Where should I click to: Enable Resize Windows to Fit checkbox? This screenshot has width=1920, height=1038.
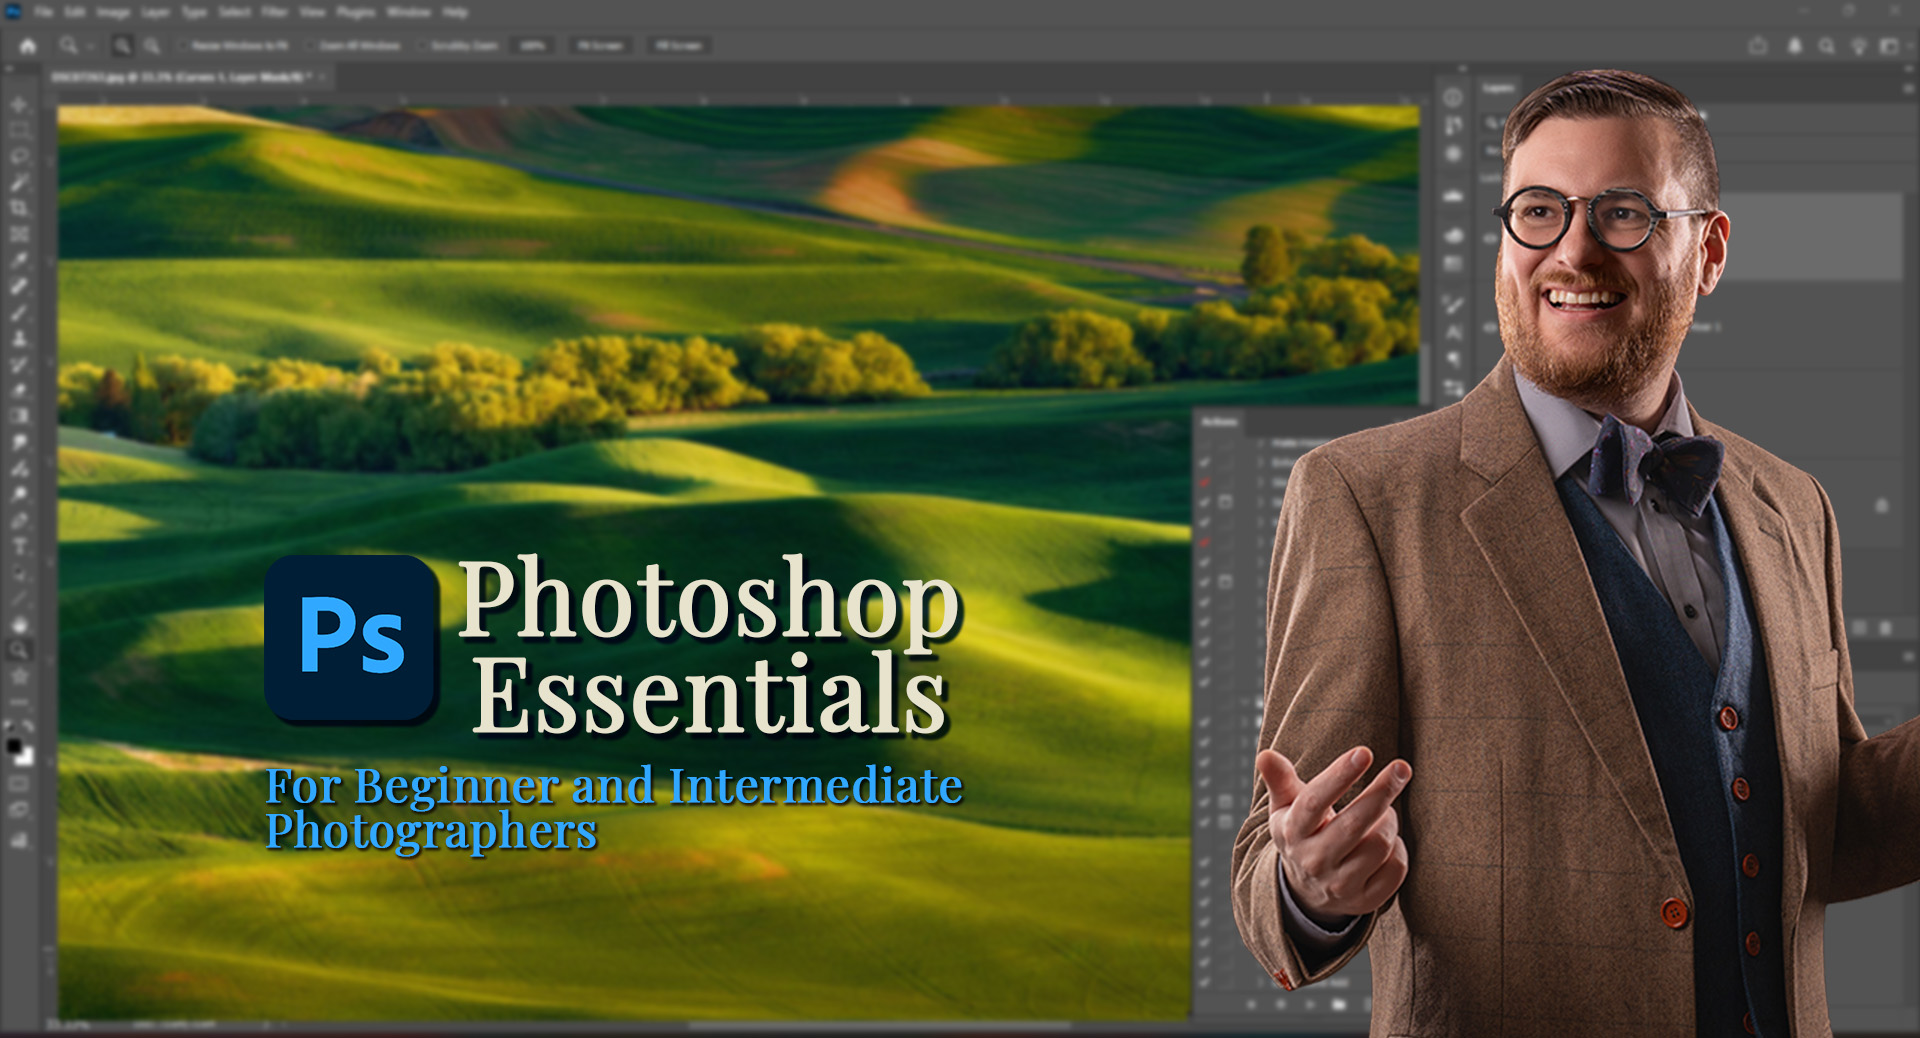coord(182,46)
